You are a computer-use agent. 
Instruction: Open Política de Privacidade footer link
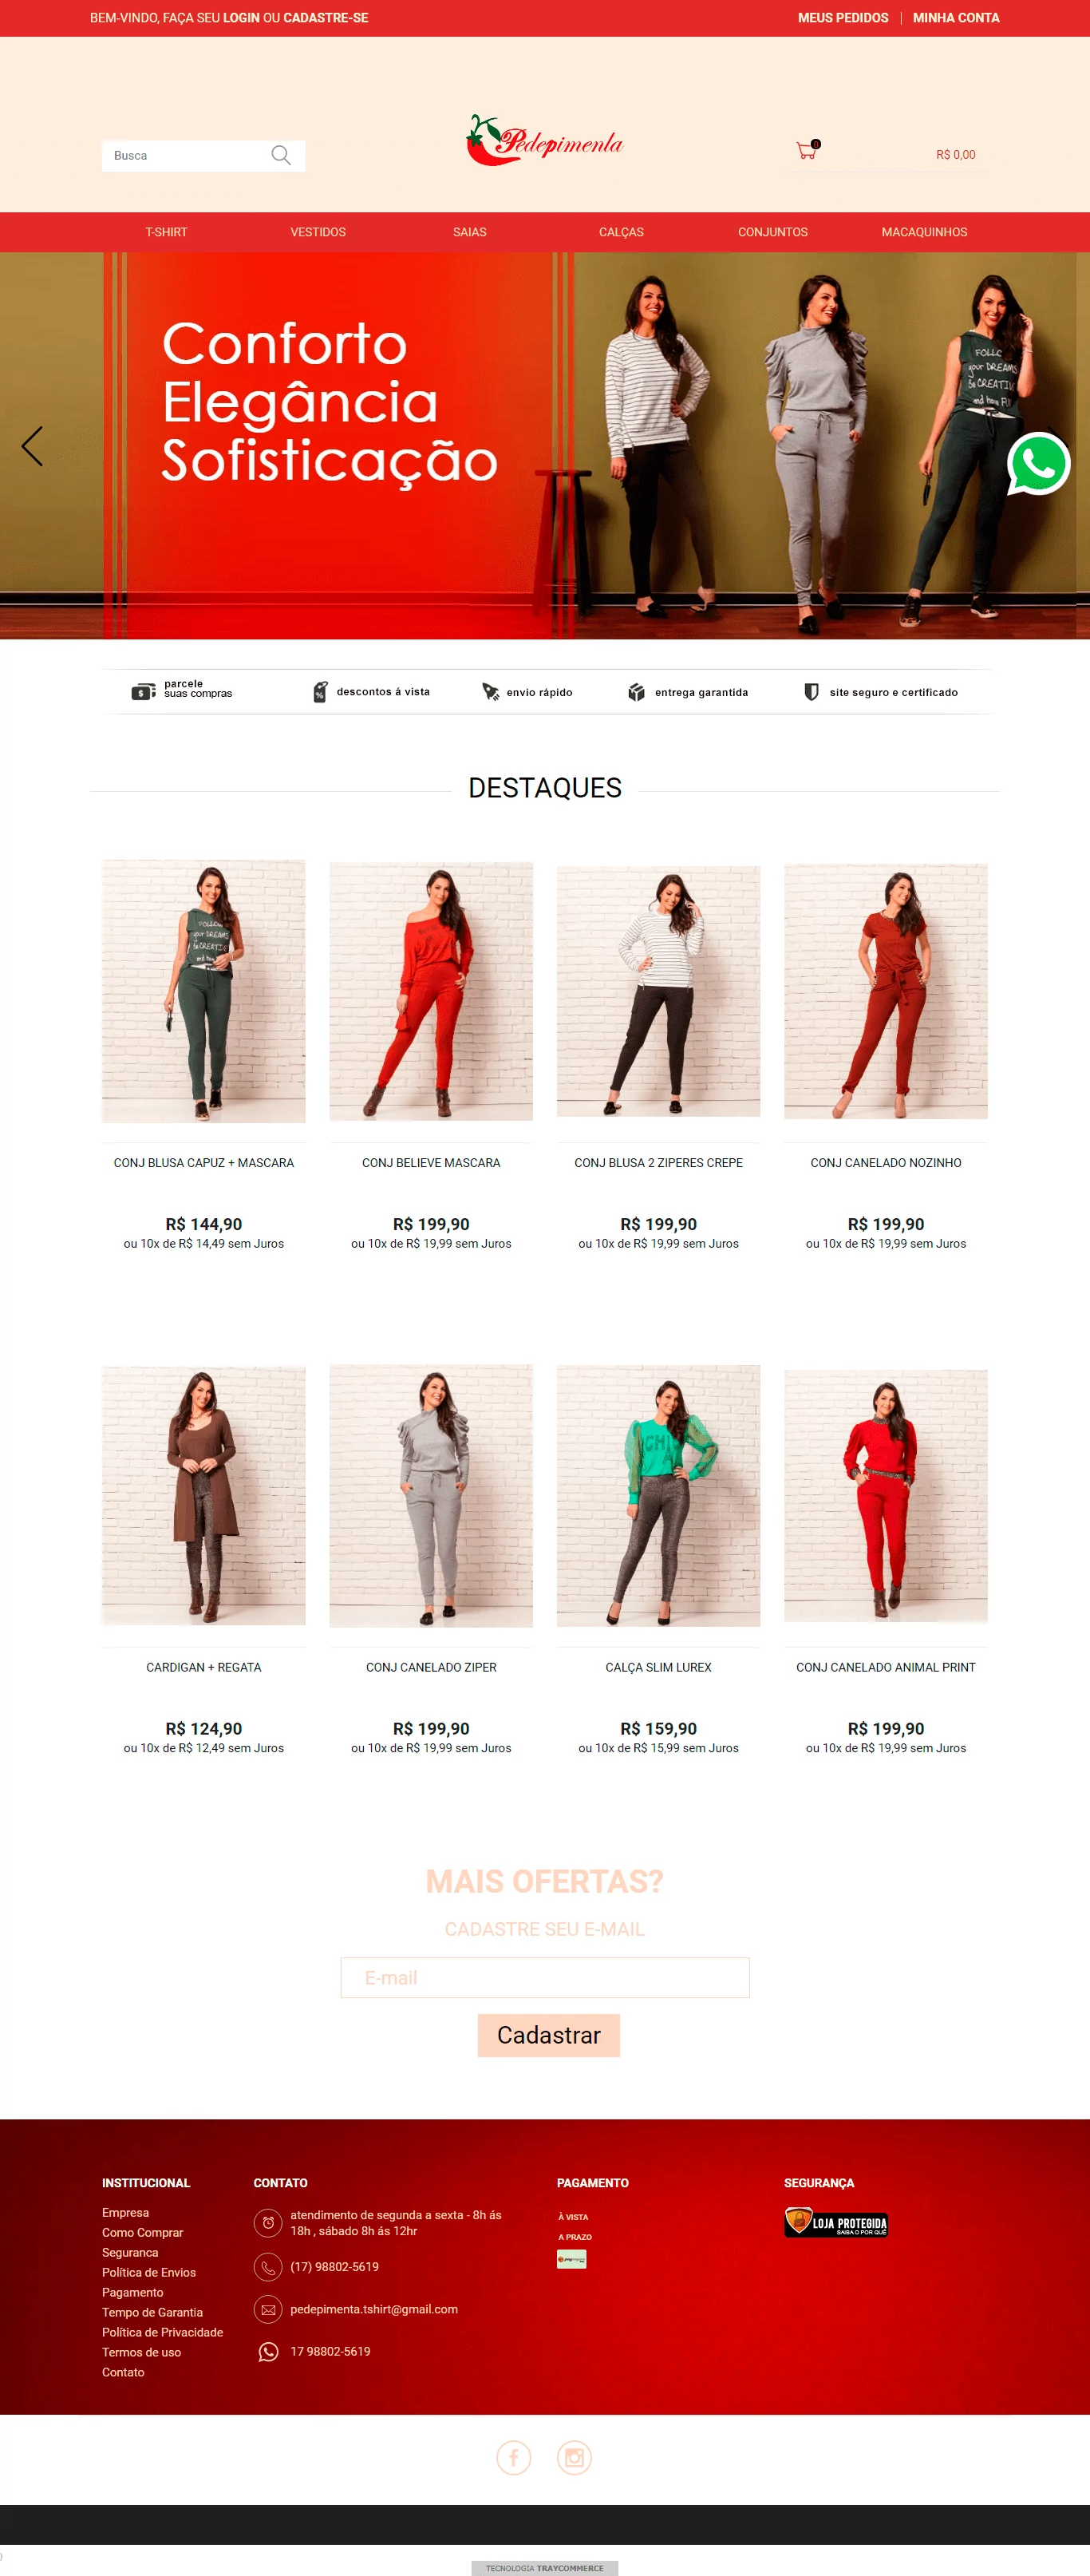(x=162, y=2332)
